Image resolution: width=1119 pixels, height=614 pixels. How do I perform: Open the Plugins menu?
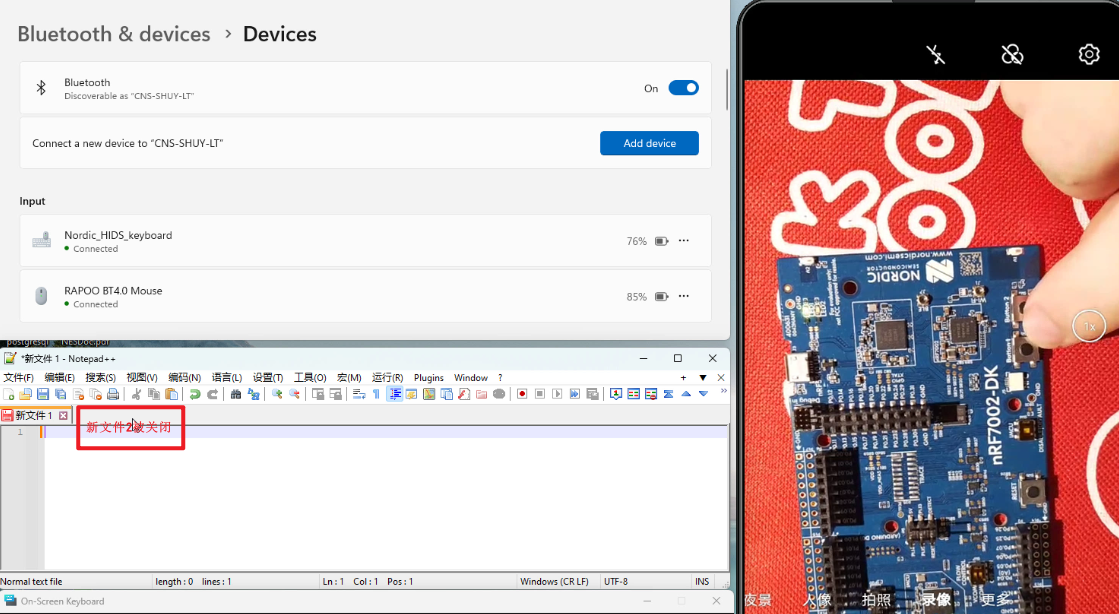429,378
